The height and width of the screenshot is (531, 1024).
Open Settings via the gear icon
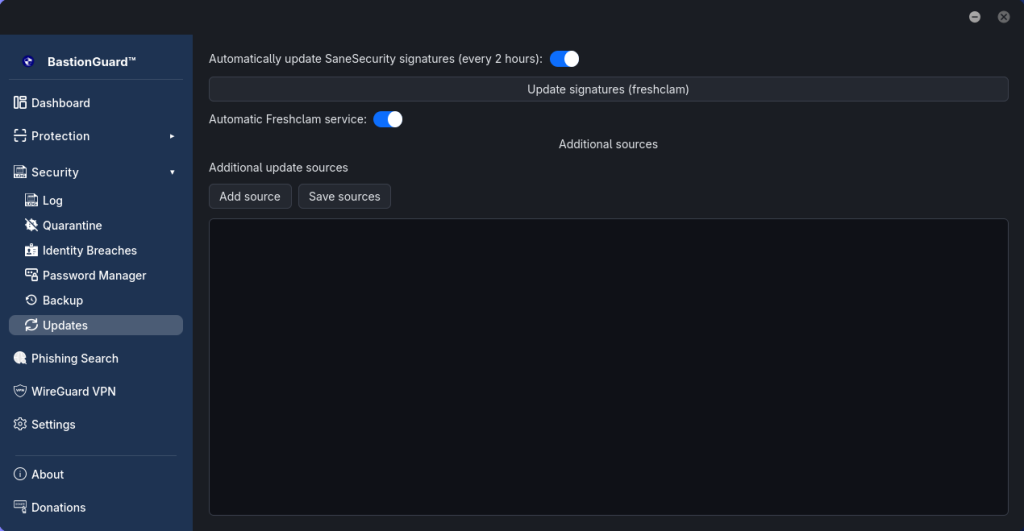[x=20, y=424]
